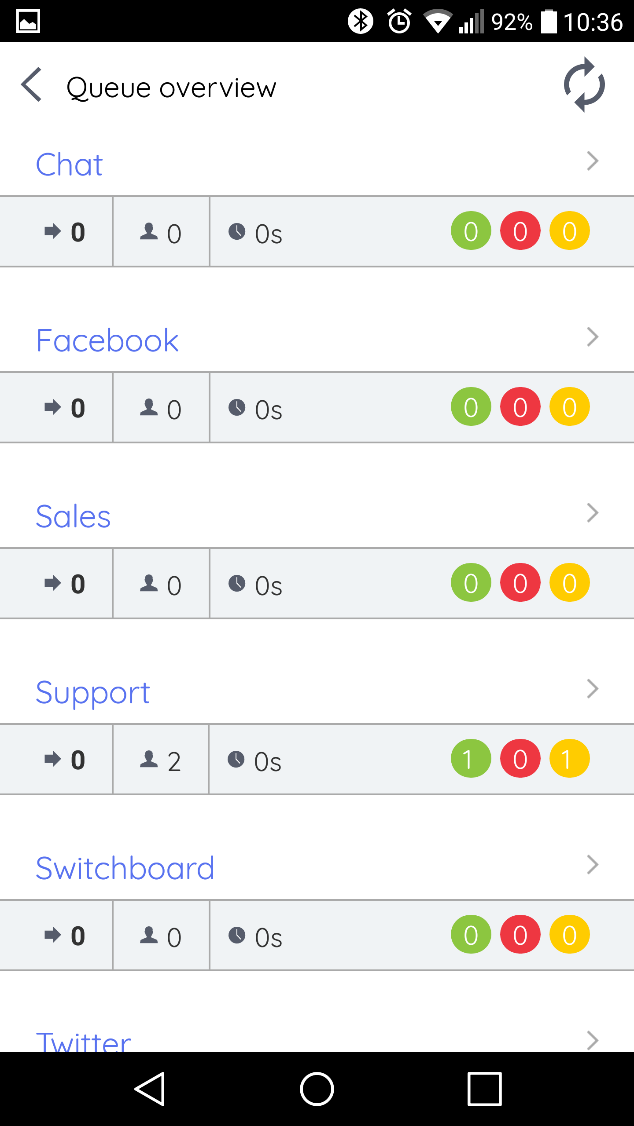Expand the Chat queue chevron
This screenshot has height=1126, width=634.
coord(592,161)
